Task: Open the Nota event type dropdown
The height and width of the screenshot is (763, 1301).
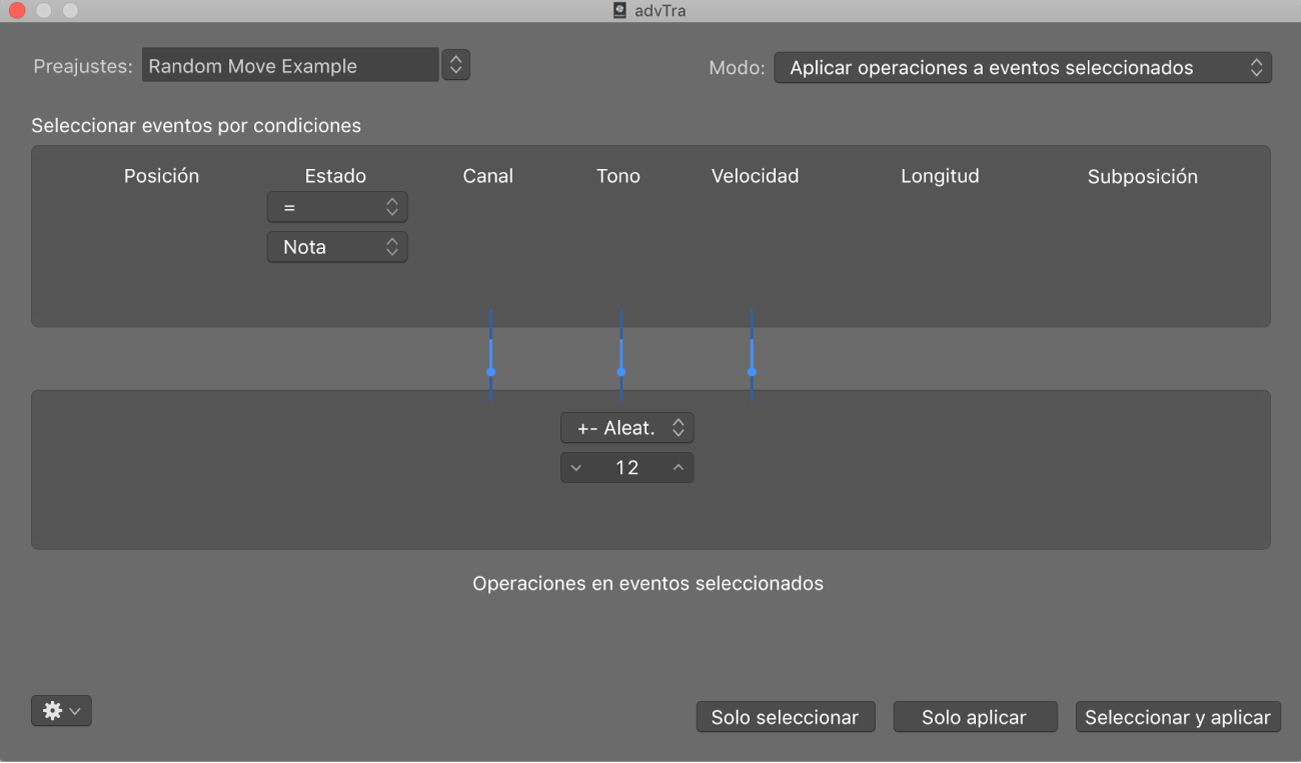Action: coord(337,246)
